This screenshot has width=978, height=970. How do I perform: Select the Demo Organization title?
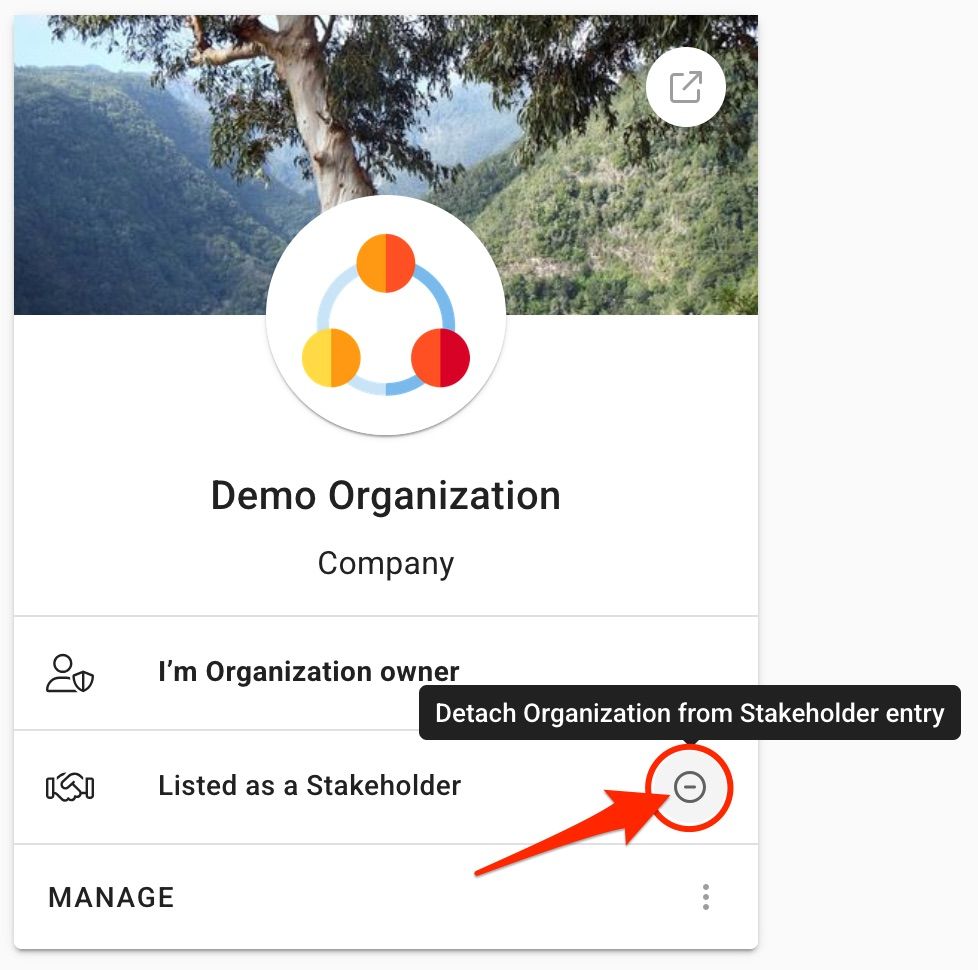[385, 496]
